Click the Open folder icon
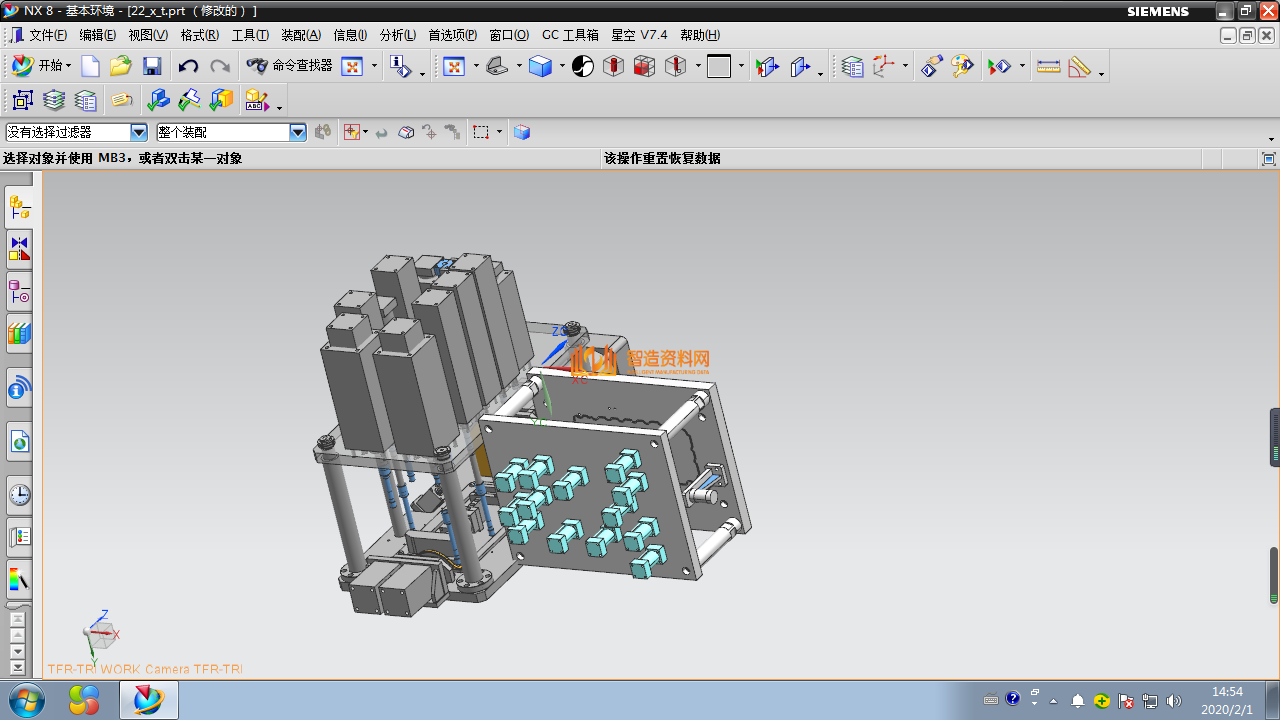The image size is (1280, 720). 121,67
